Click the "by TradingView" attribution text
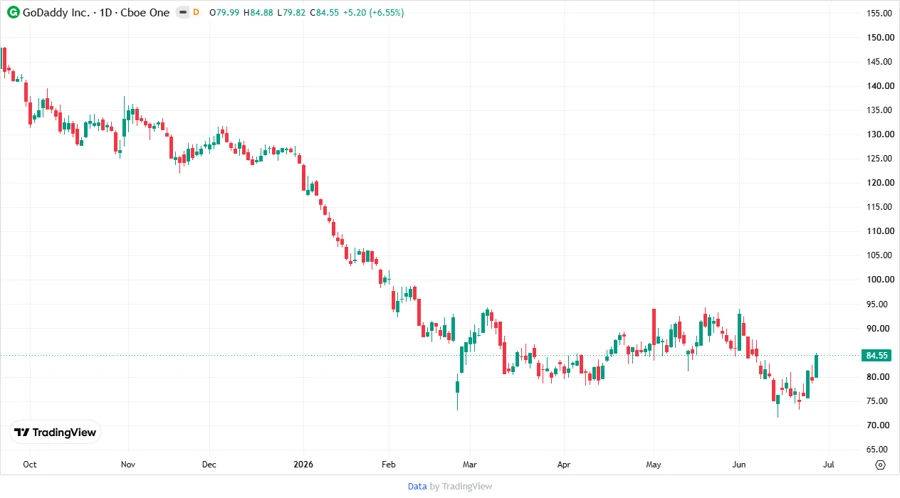The width and height of the screenshot is (900, 498). click(461, 486)
